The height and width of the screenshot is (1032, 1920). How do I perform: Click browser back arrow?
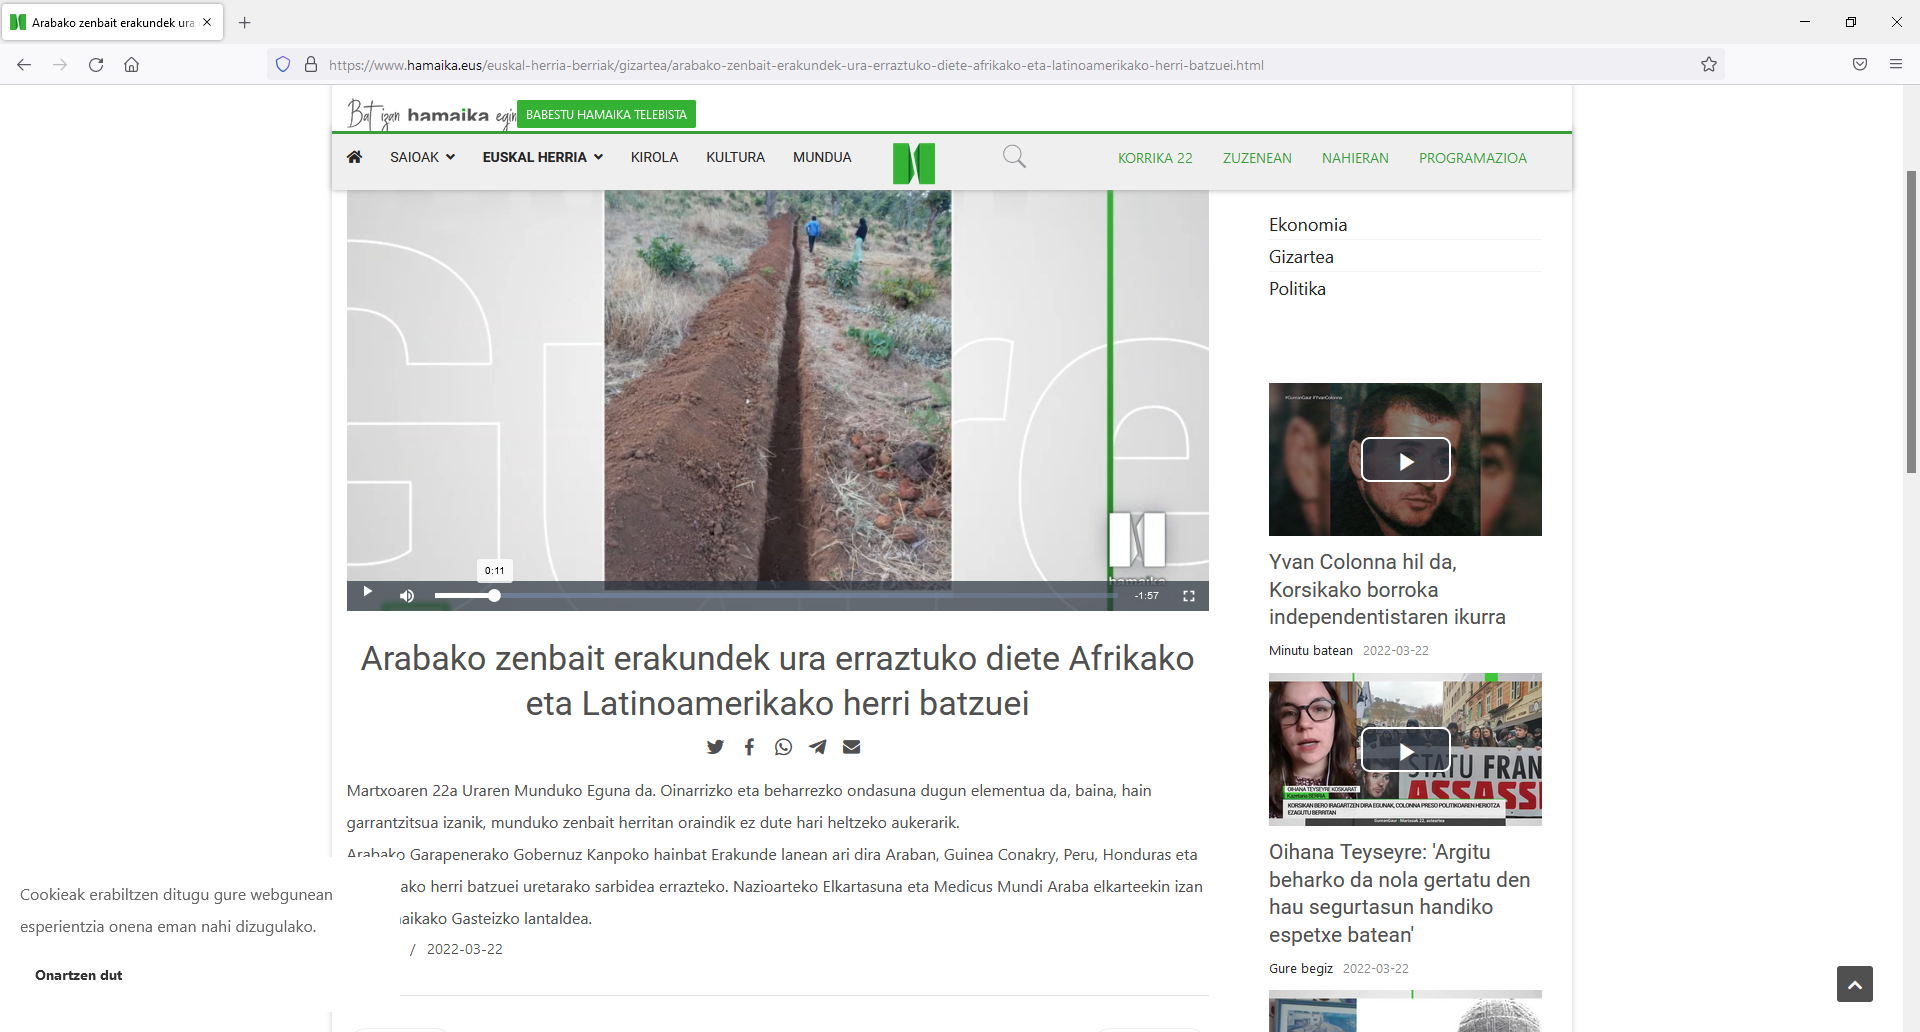pos(24,65)
